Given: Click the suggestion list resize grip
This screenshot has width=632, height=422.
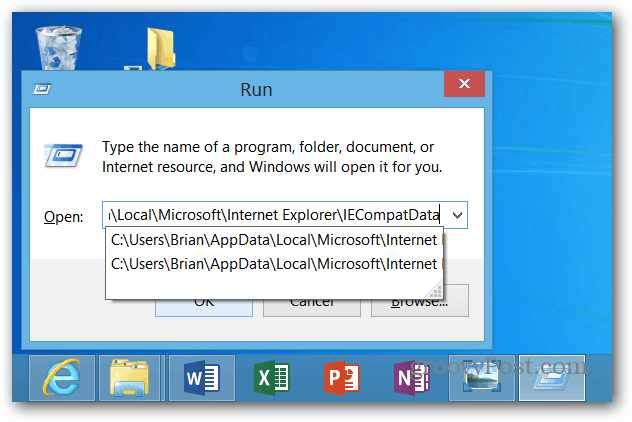Looking at the screenshot, I should click(x=437, y=291).
